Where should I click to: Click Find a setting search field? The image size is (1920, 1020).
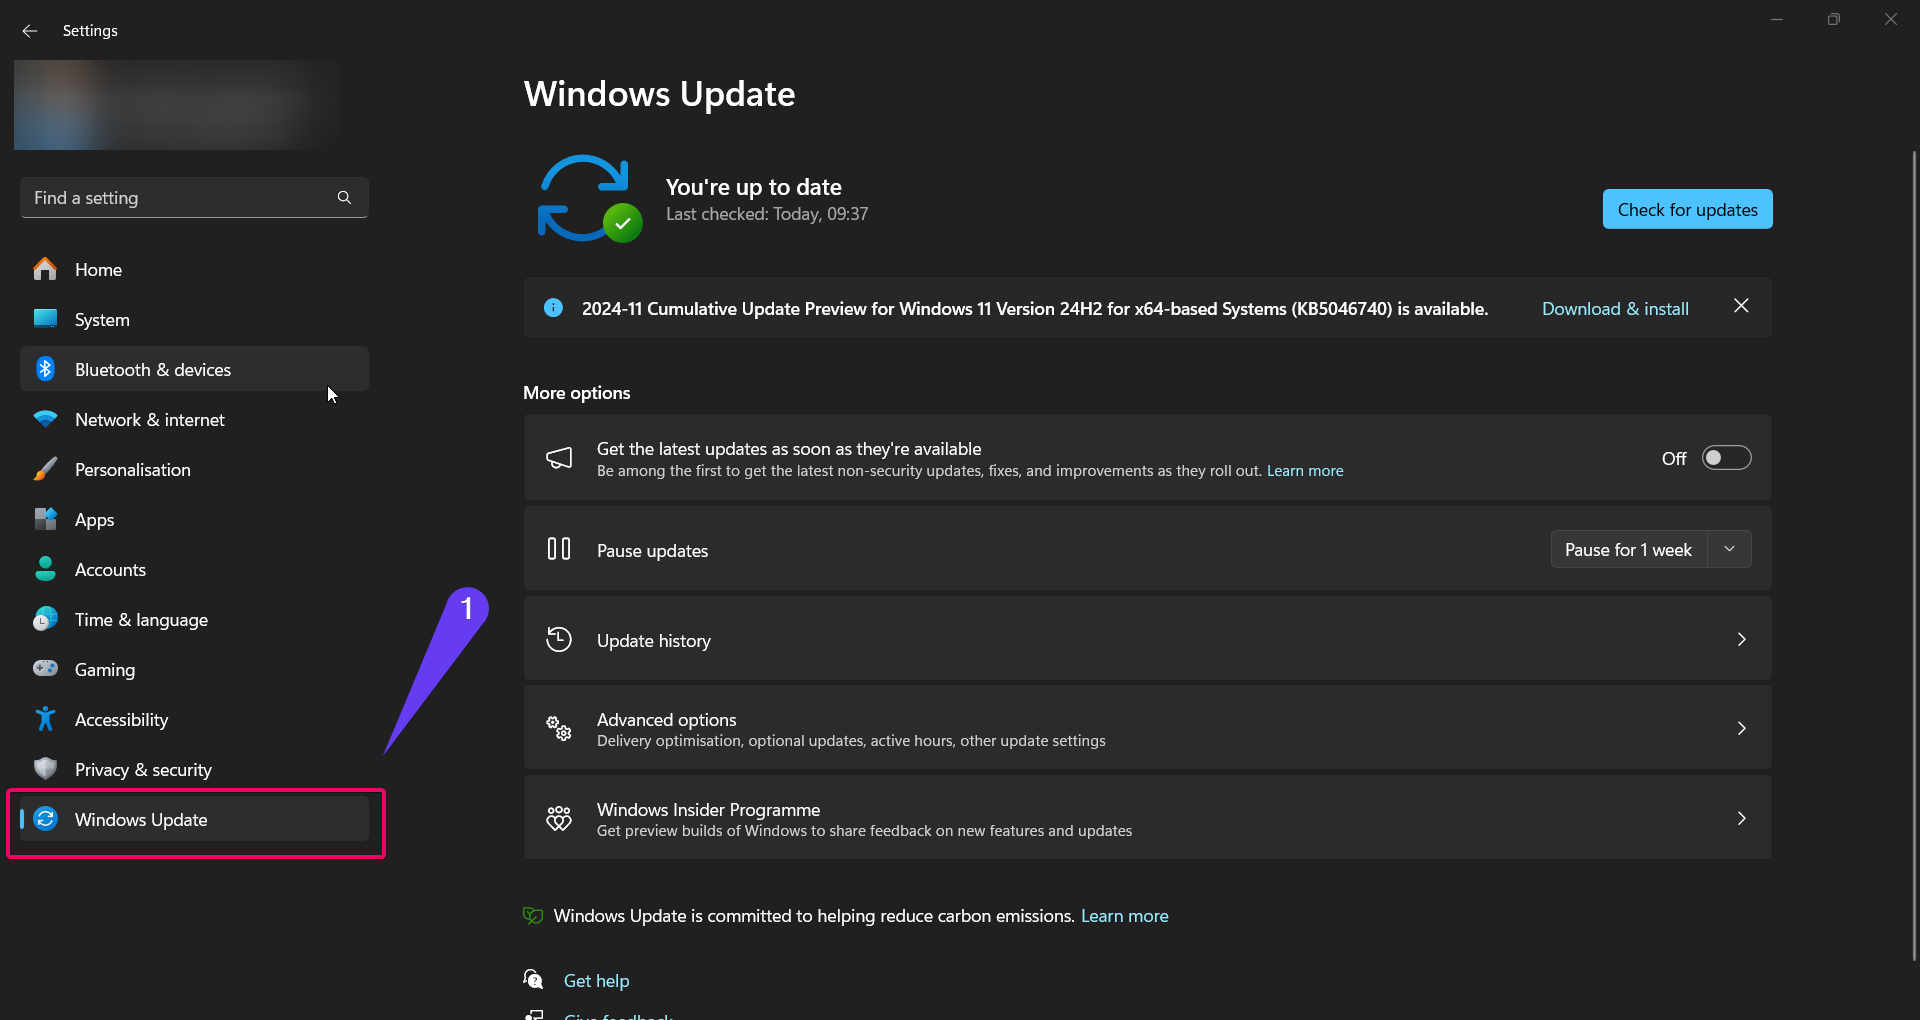pos(194,198)
